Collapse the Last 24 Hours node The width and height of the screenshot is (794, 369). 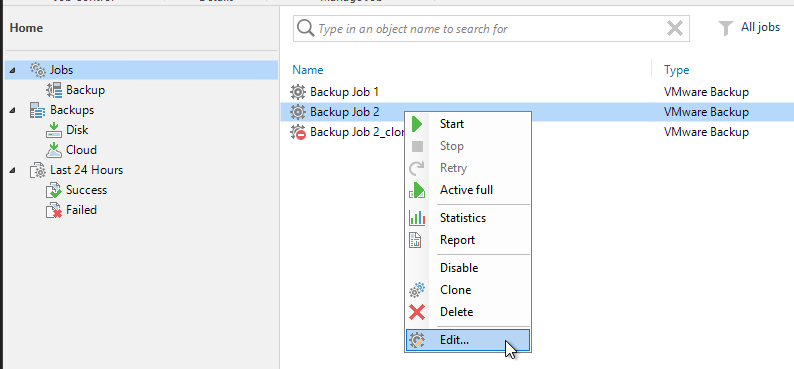[x=12, y=171]
